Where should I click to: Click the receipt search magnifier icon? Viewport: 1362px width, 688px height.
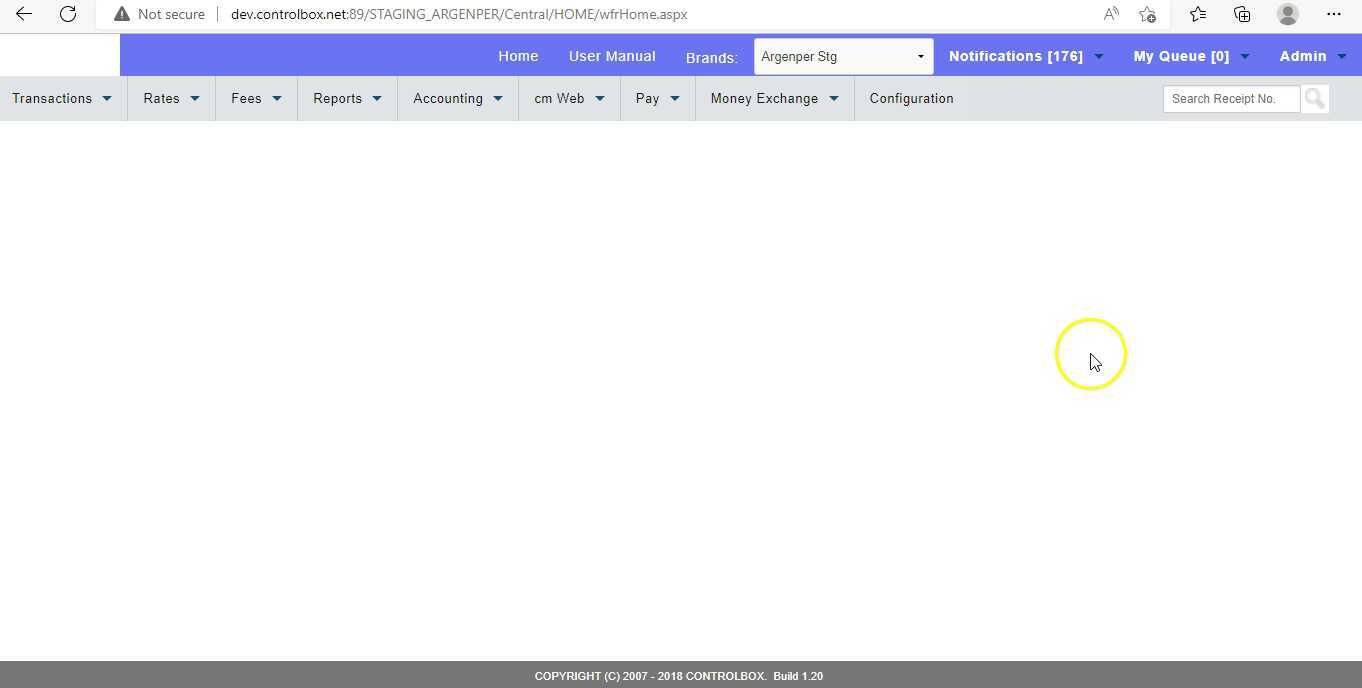click(1314, 98)
